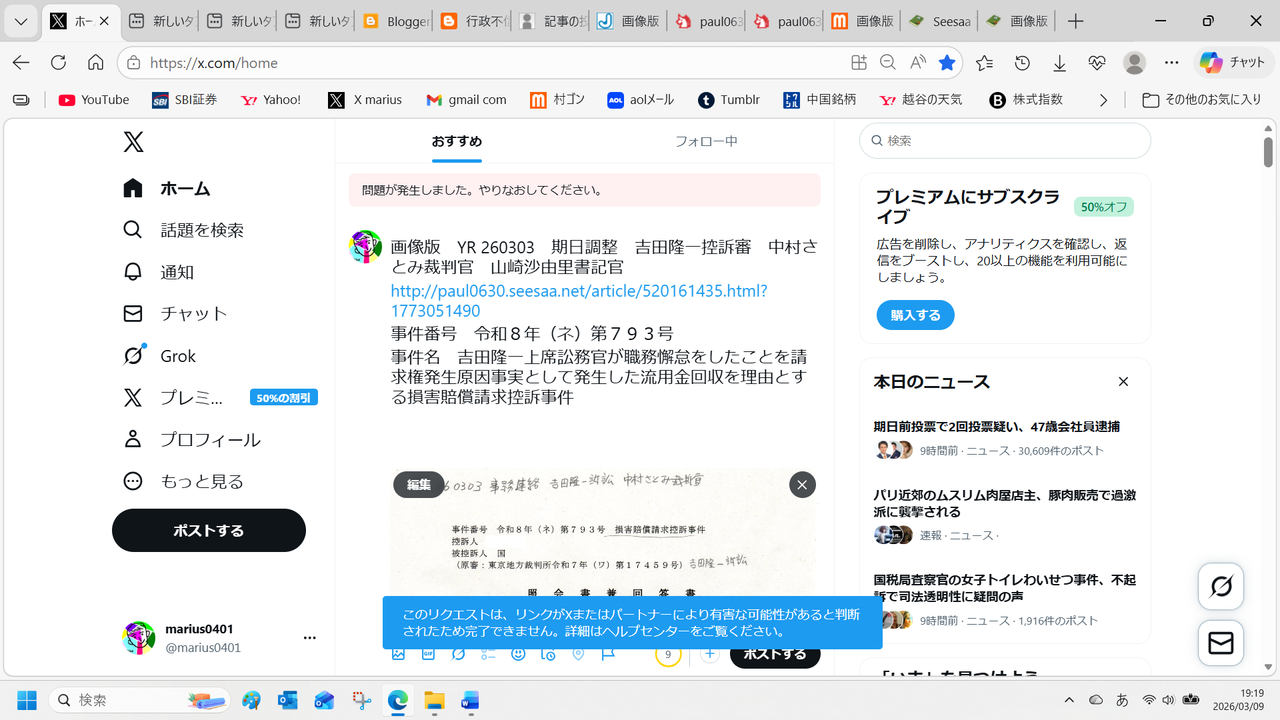Click 購入する premium button
Viewport: 1280px width, 720px height.
(x=915, y=315)
